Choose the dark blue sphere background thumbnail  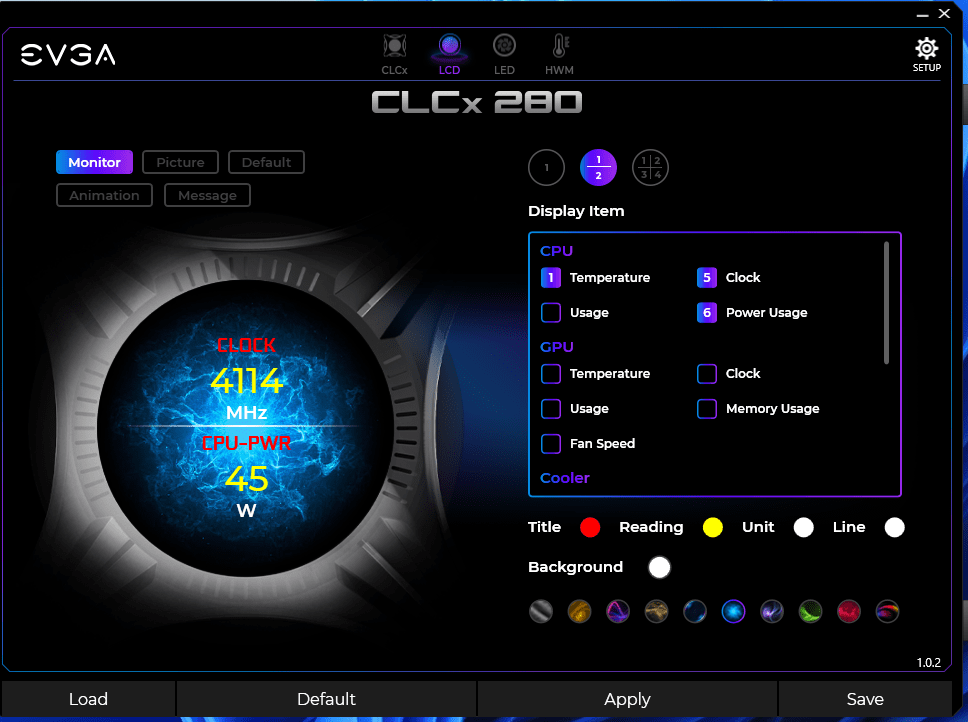point(695,612)
